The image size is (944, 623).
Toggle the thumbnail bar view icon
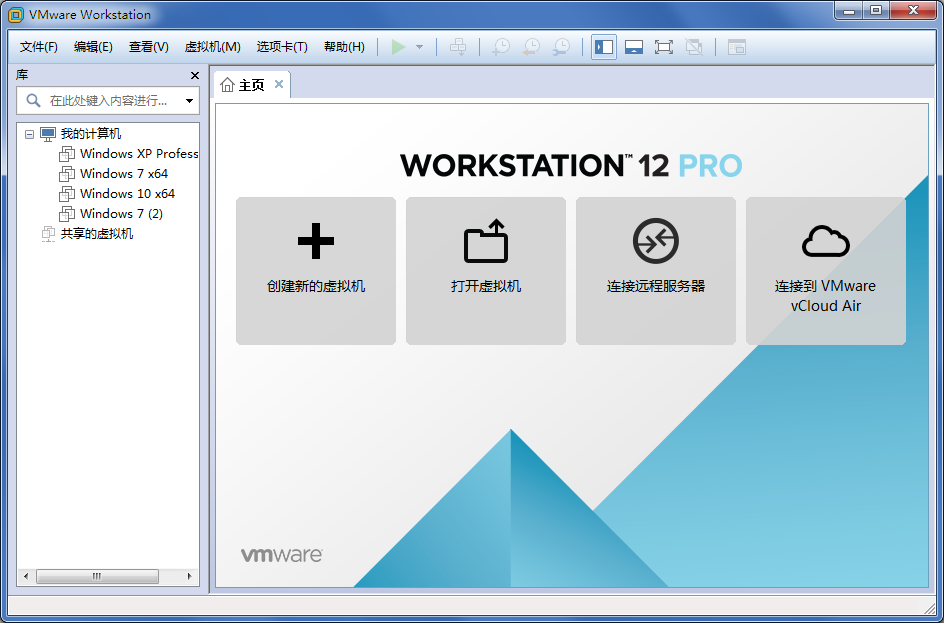pyautogui.click(x=634, y=47)
